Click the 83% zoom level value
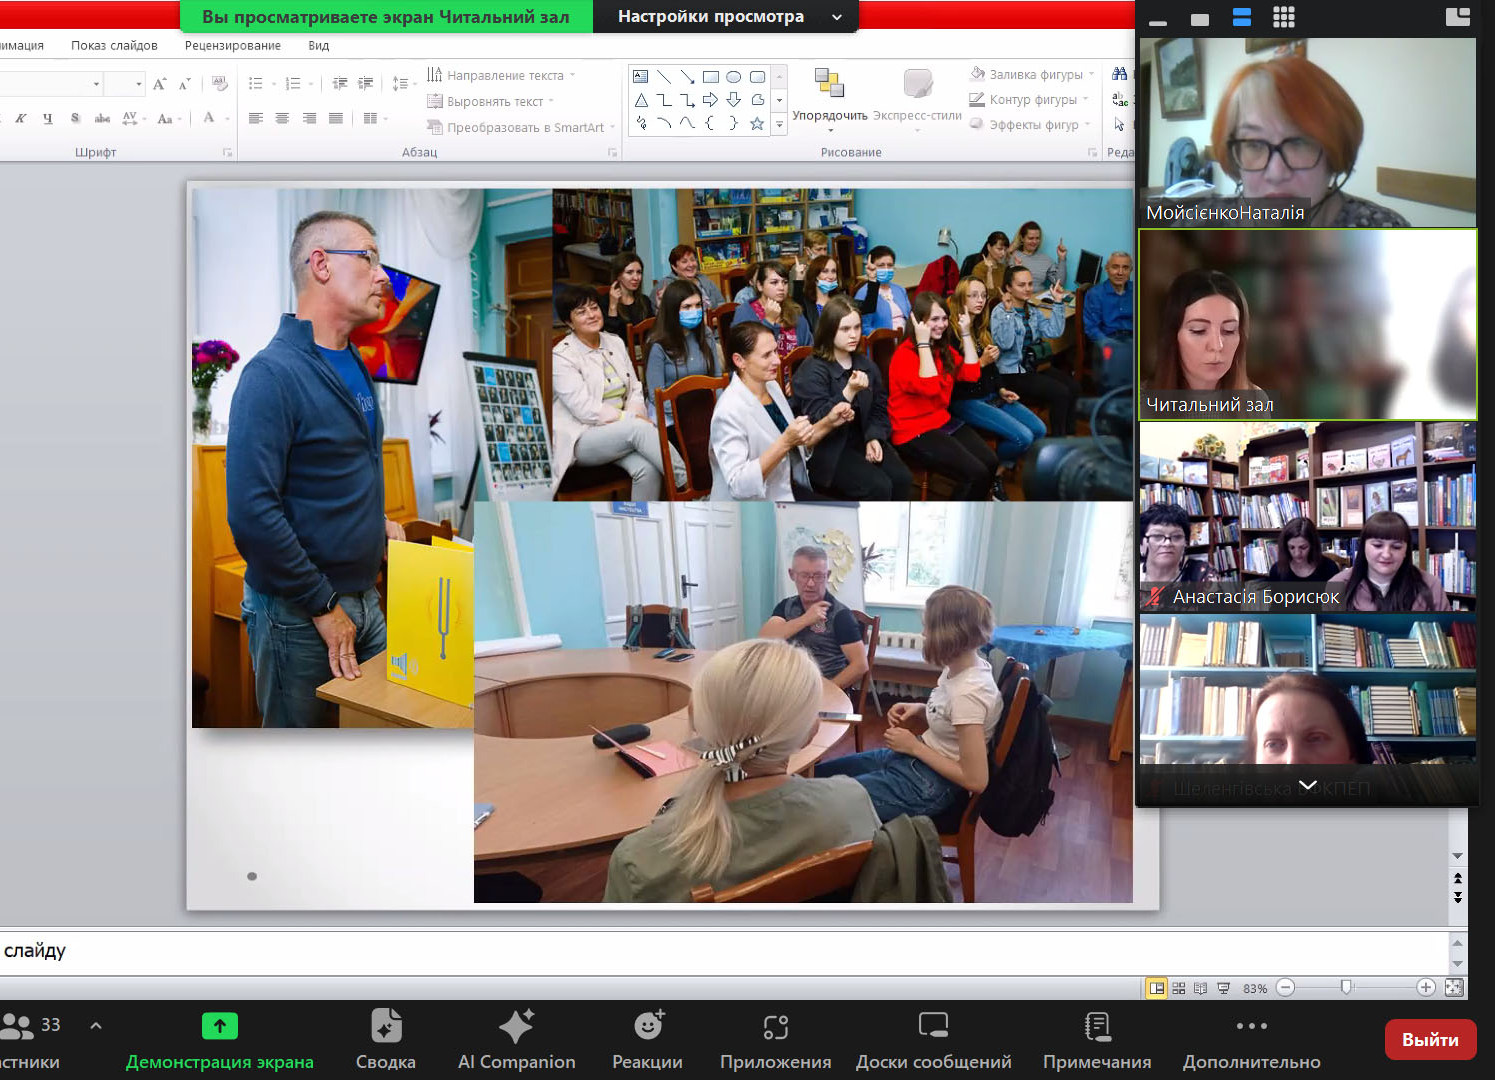 1255,988
